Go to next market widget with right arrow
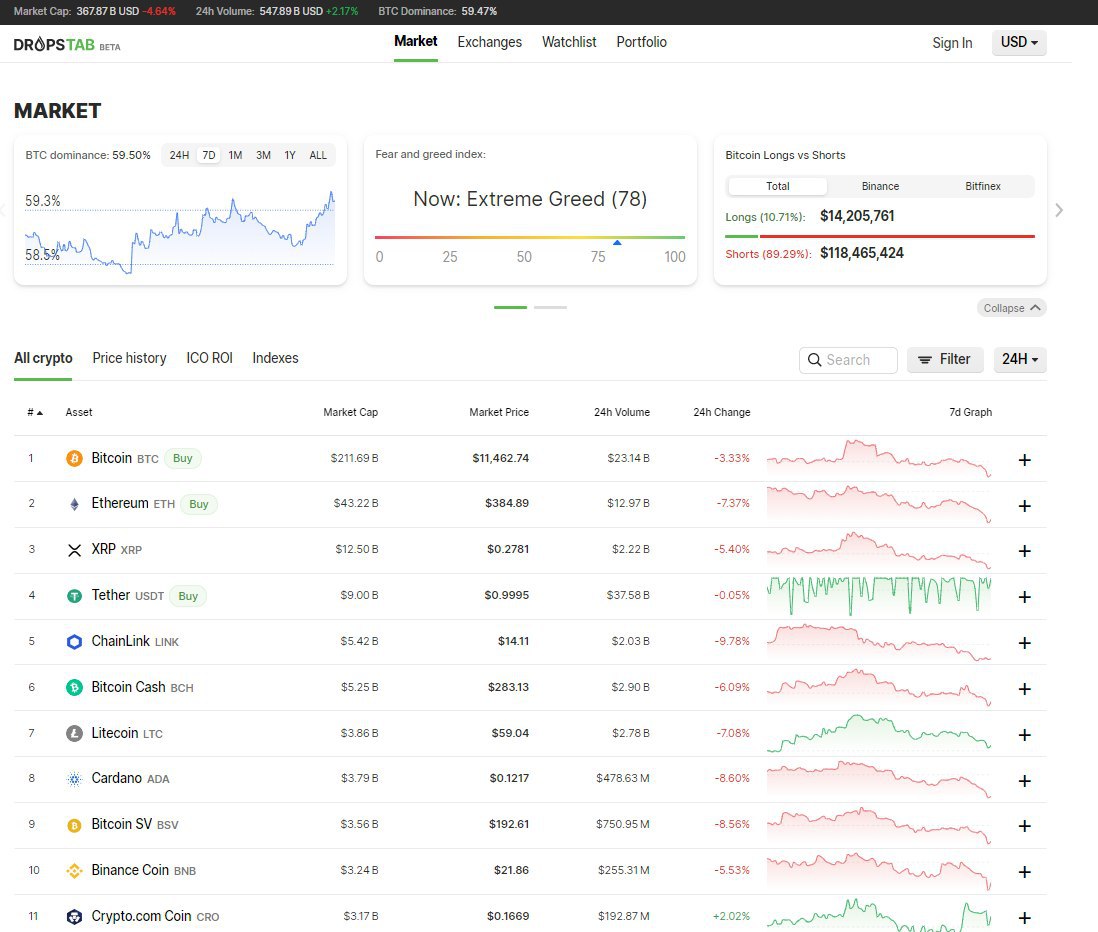Image resolution: width=1098 pixels, height=932 pixels. (1059, 210)
